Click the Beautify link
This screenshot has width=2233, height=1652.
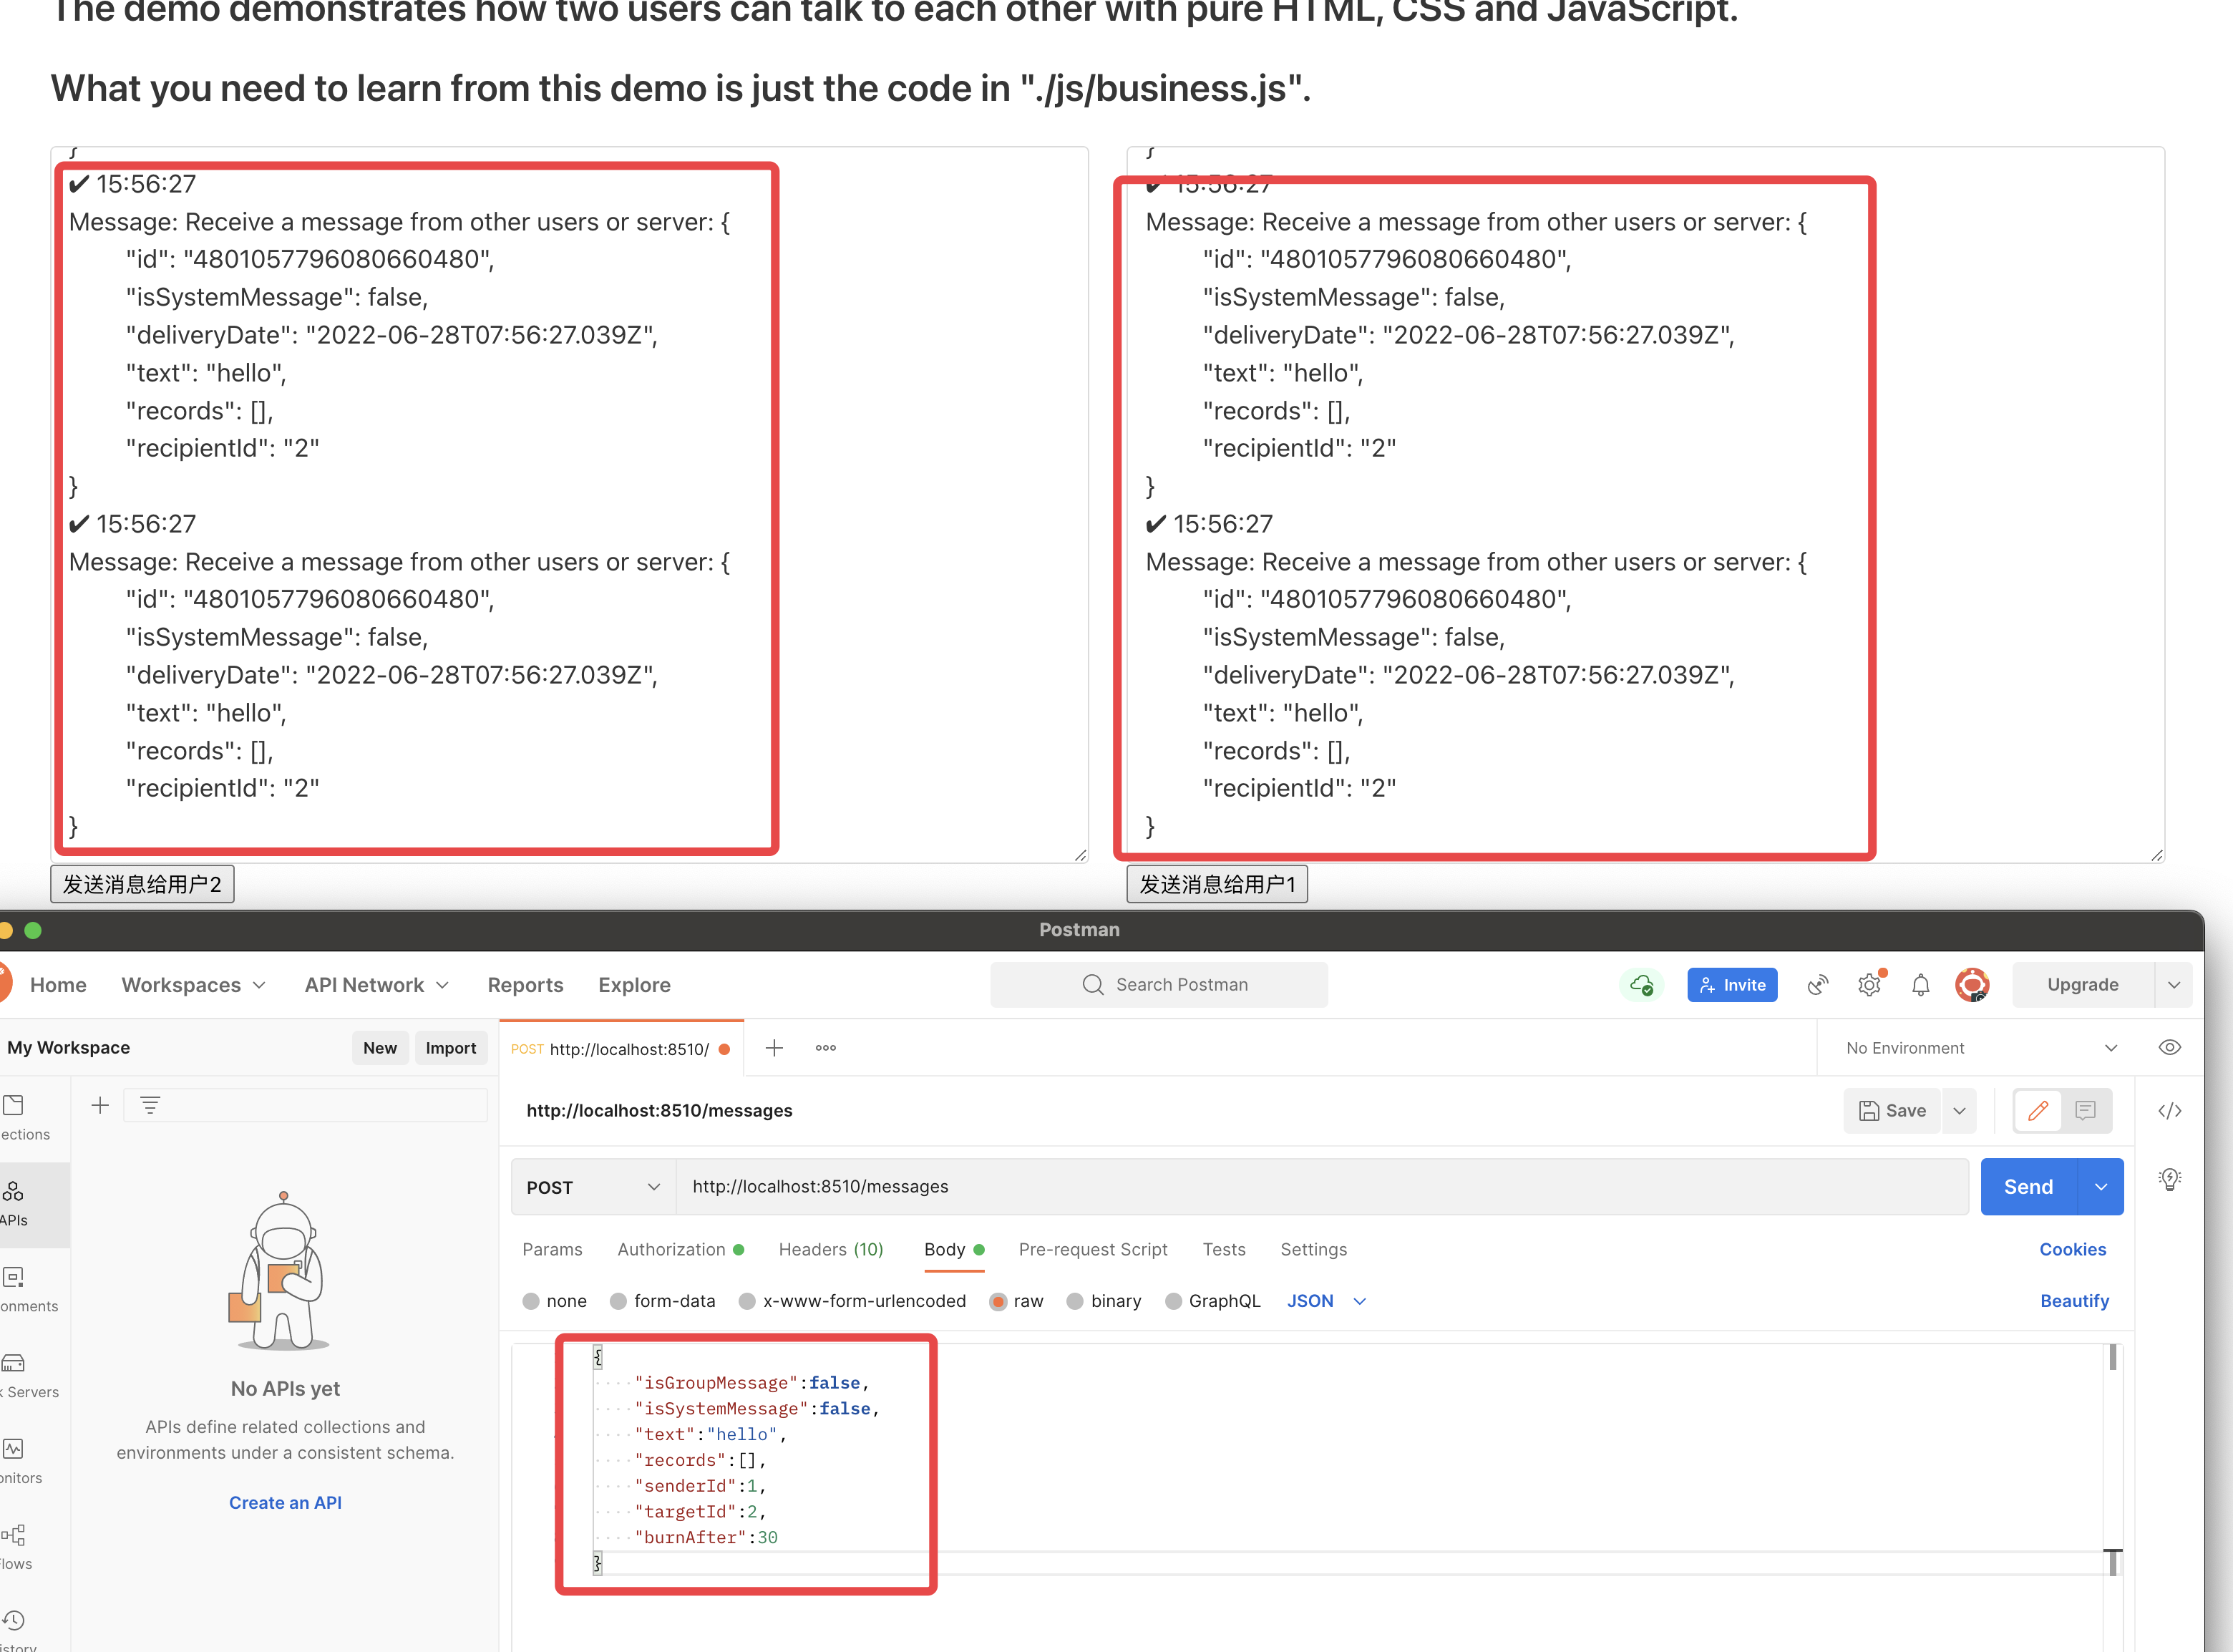(x=2074, y=1301)
